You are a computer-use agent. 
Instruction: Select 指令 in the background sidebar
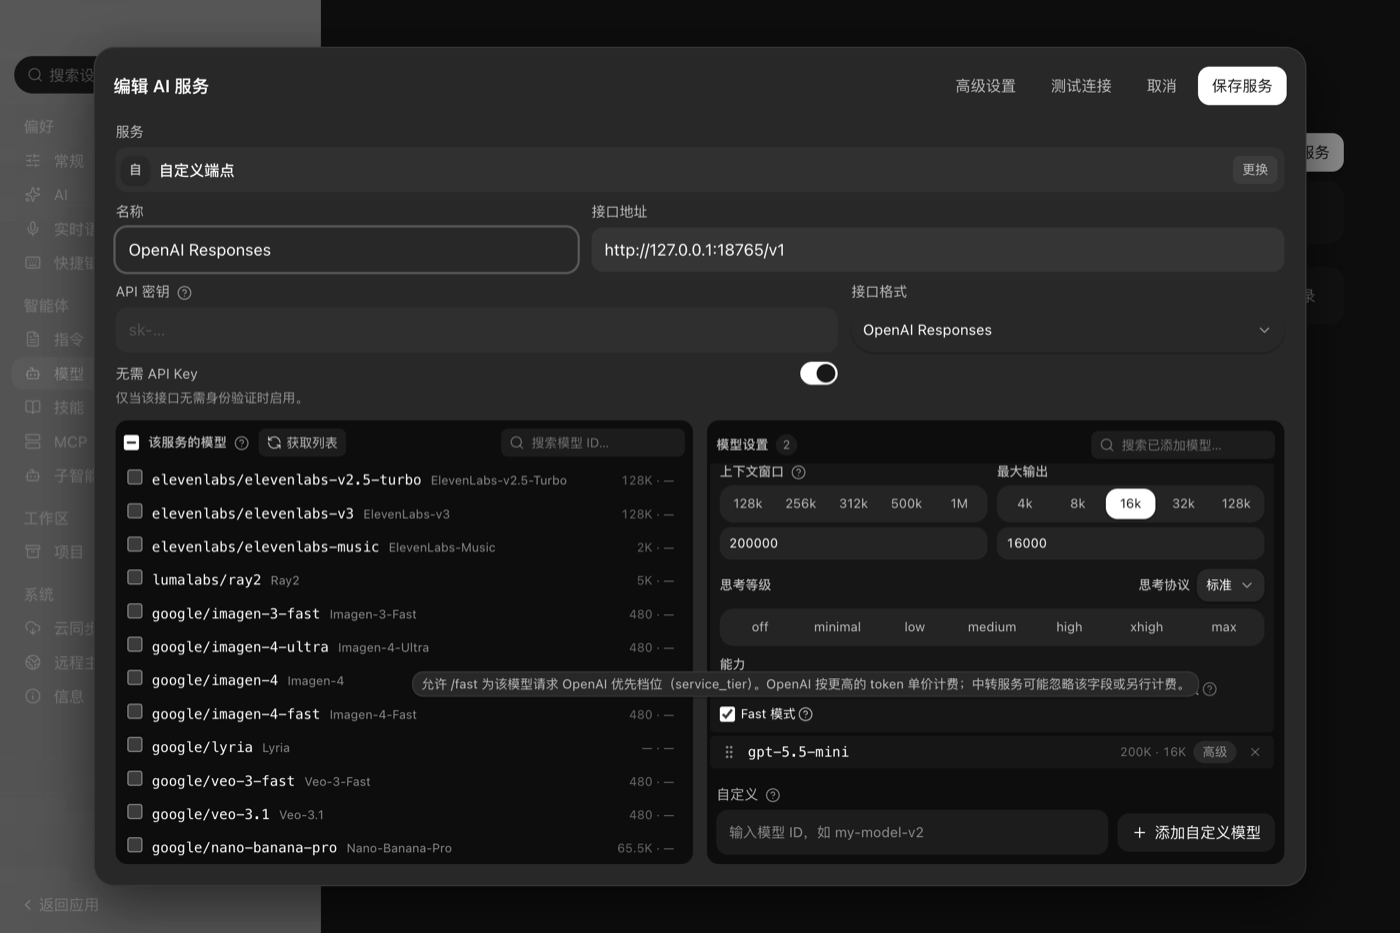click(x=55, y=339)
